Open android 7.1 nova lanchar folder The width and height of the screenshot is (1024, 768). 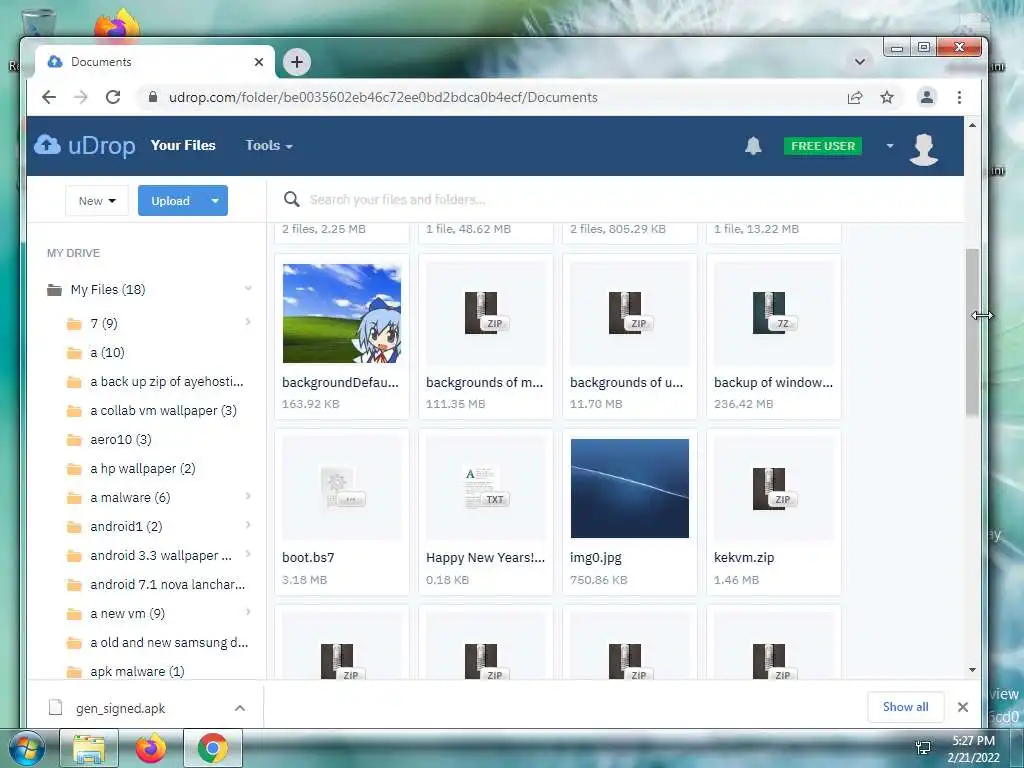(168, 584)
